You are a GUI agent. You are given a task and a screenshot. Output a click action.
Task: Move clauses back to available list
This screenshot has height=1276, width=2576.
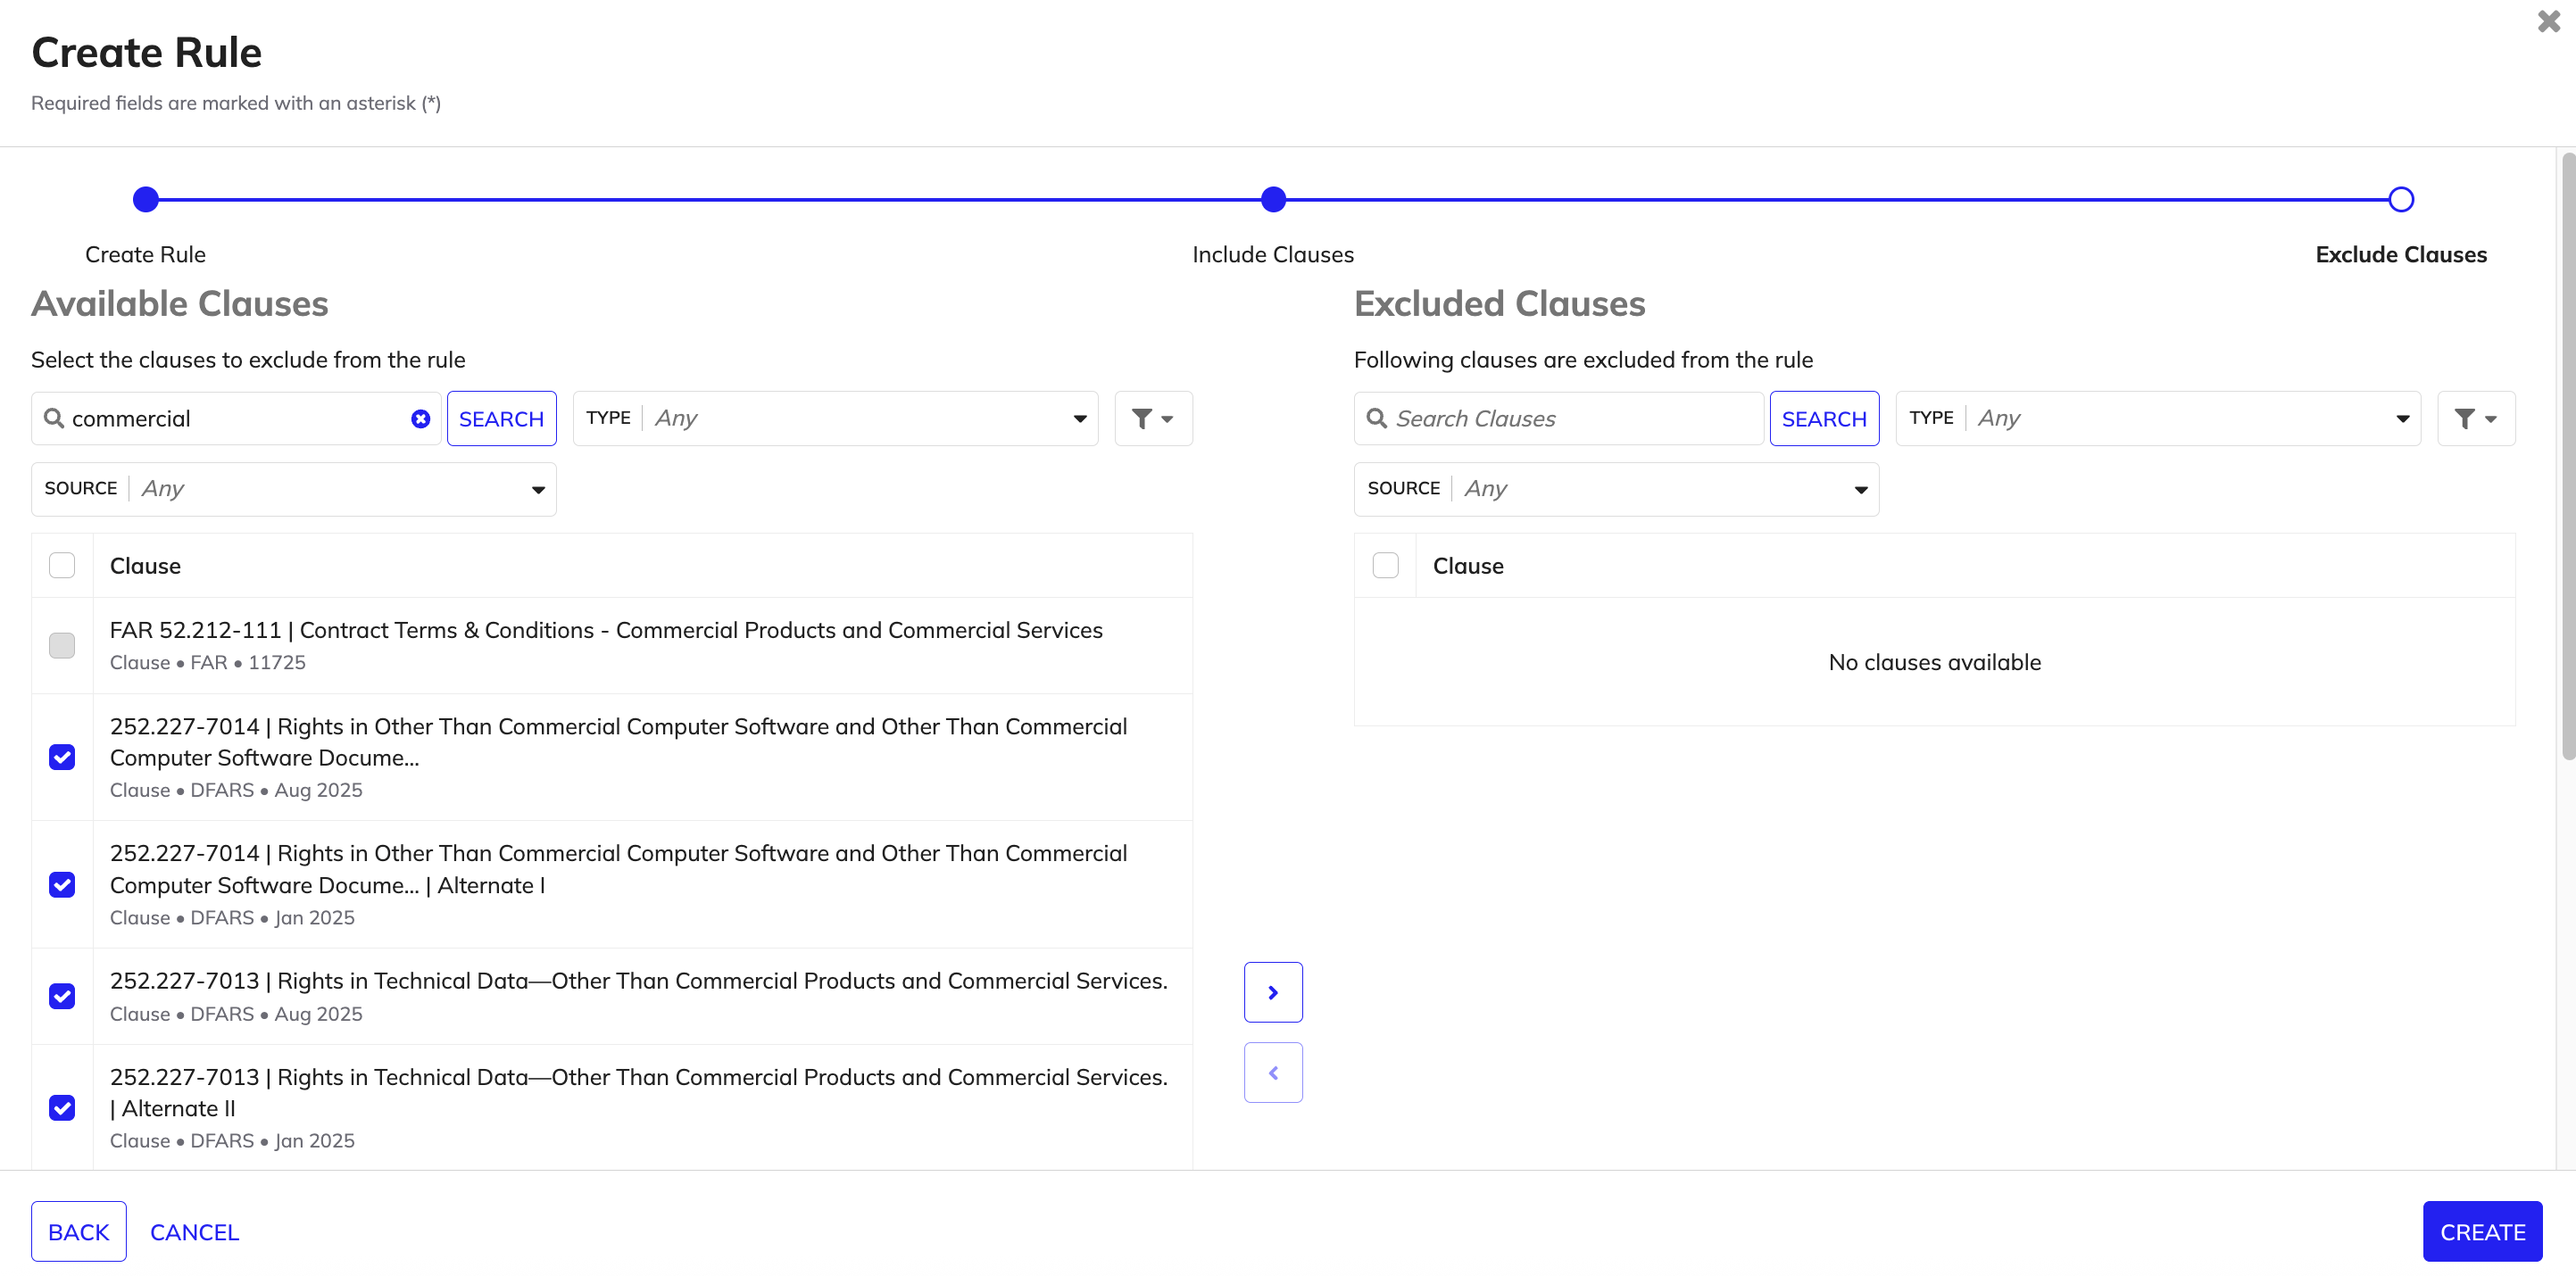pos(1273,1073)
